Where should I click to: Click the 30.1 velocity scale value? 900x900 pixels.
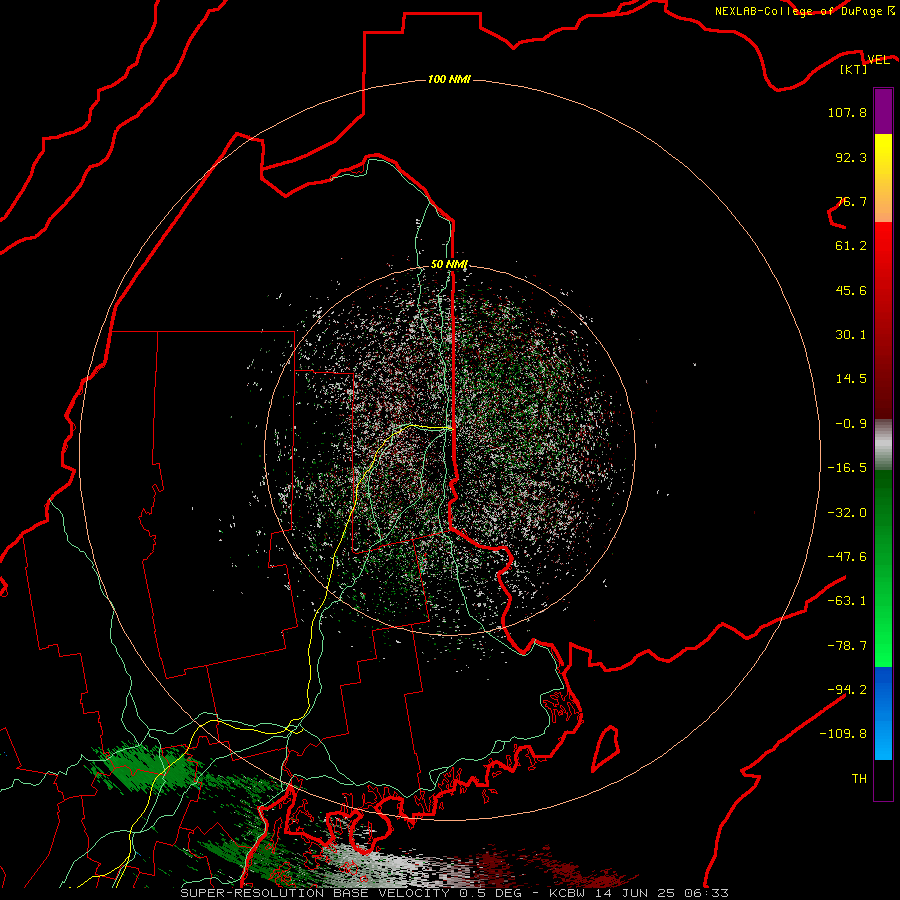coord(851,335)
